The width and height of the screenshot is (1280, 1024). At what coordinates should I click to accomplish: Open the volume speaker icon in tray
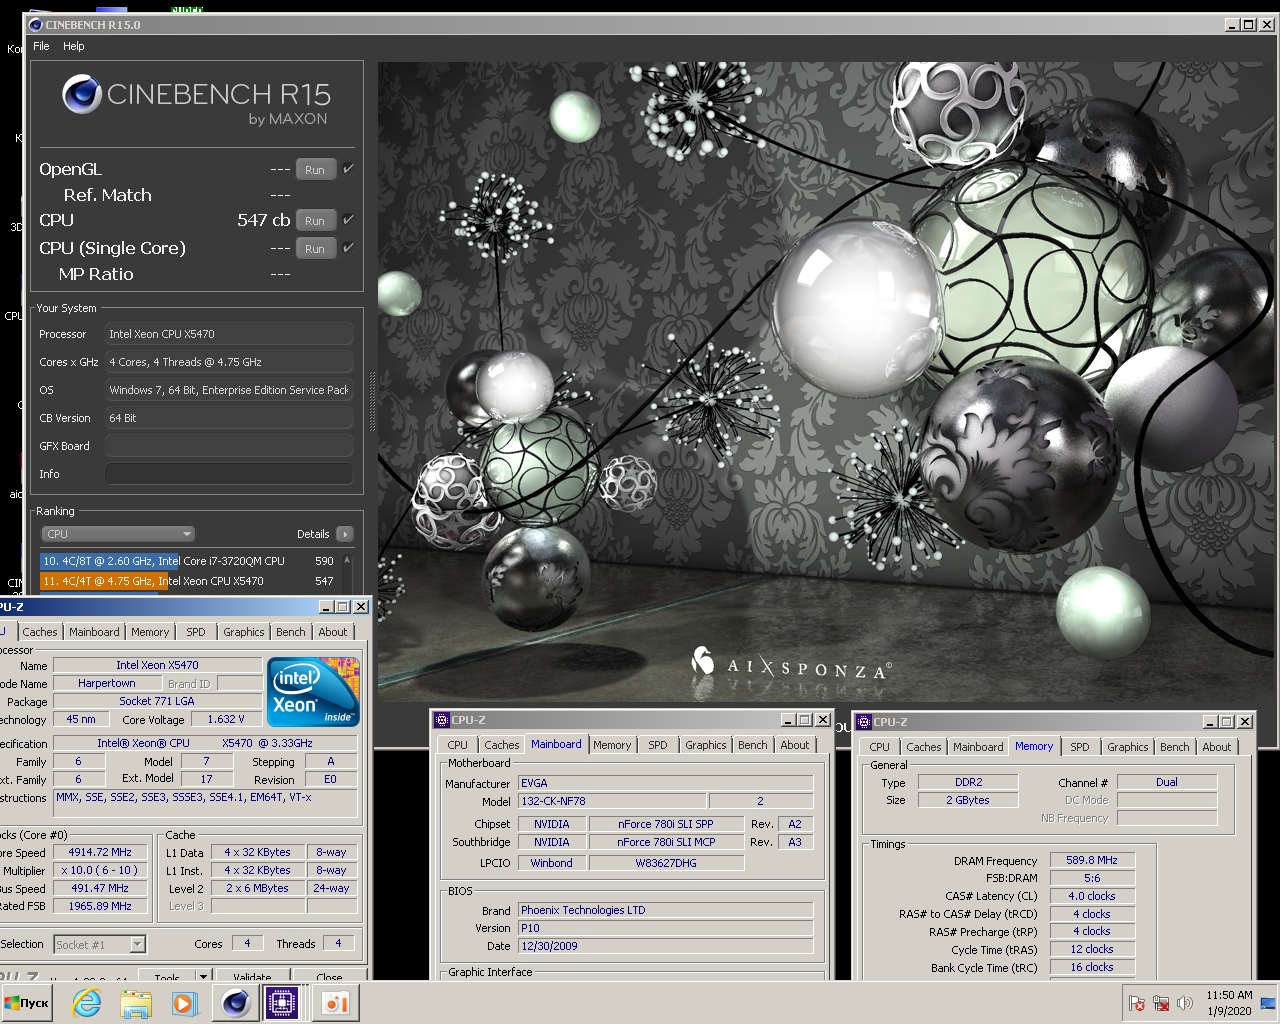(1185, 1003)
